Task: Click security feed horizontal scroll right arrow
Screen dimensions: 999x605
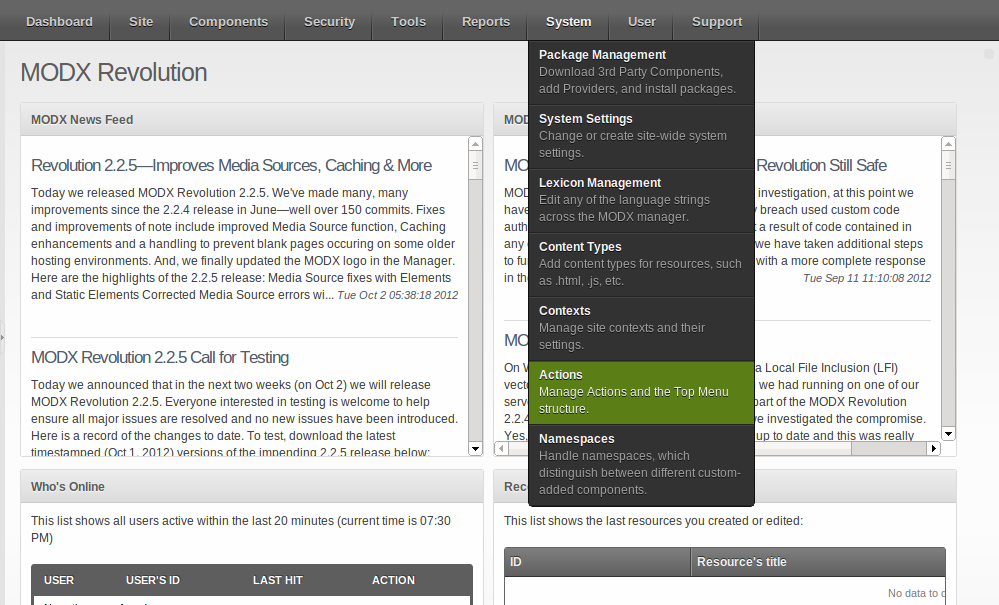Action: coord(934,448)
